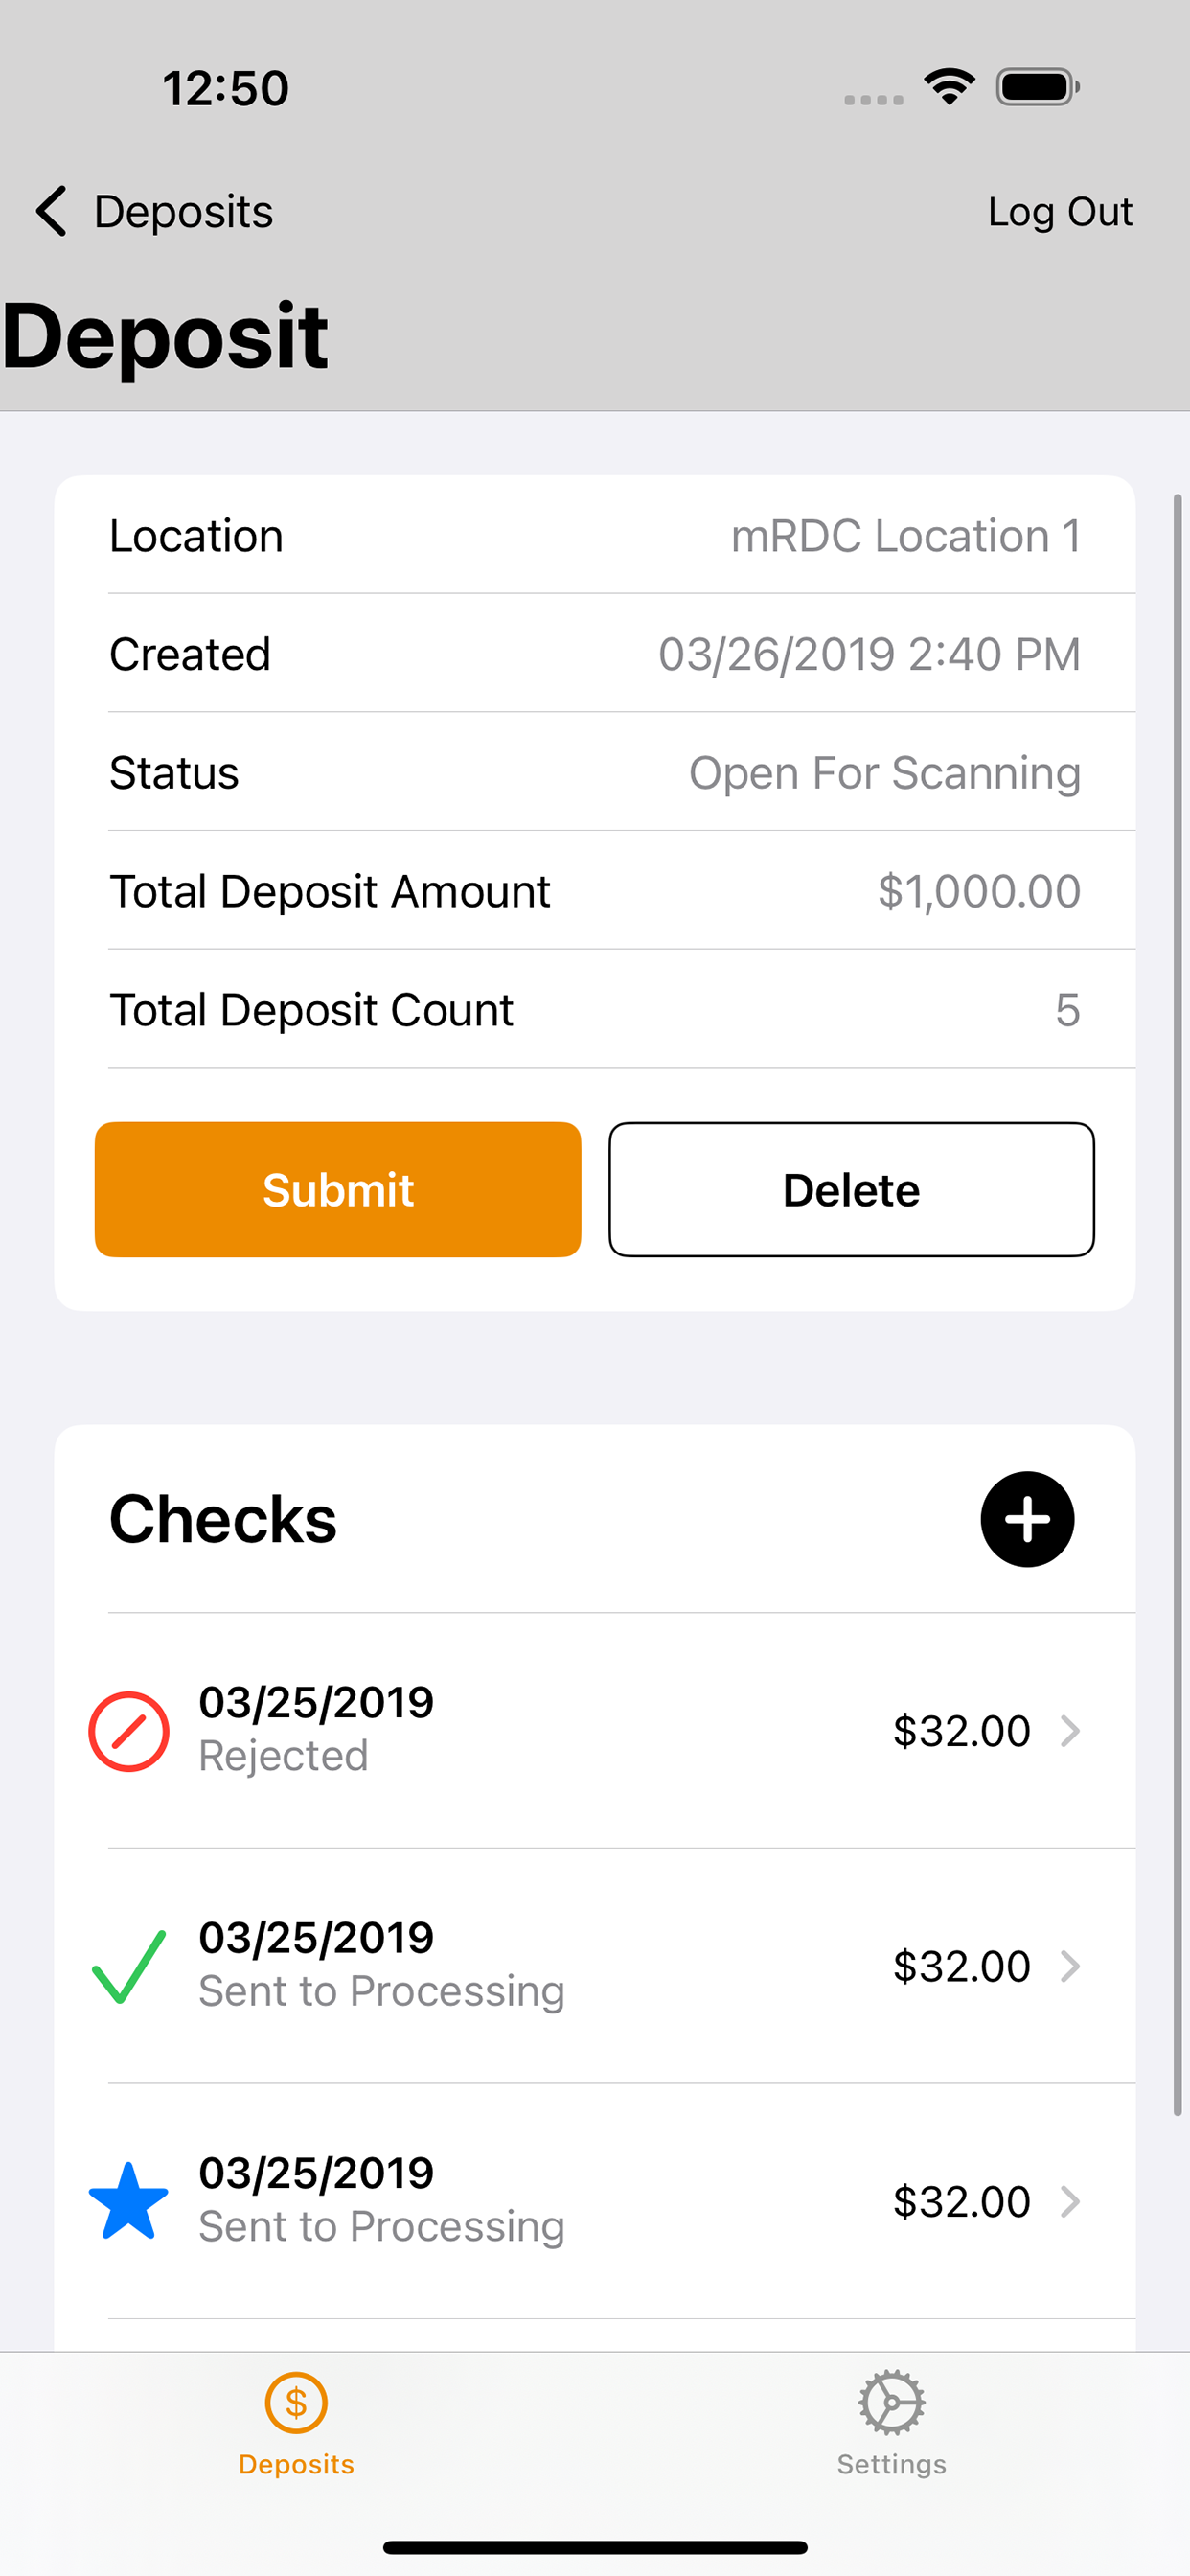Open the chevron beside the green checkmark check
Image resolution: width=1190 pixels, height=2576 pixels.
[1070, 1966]
